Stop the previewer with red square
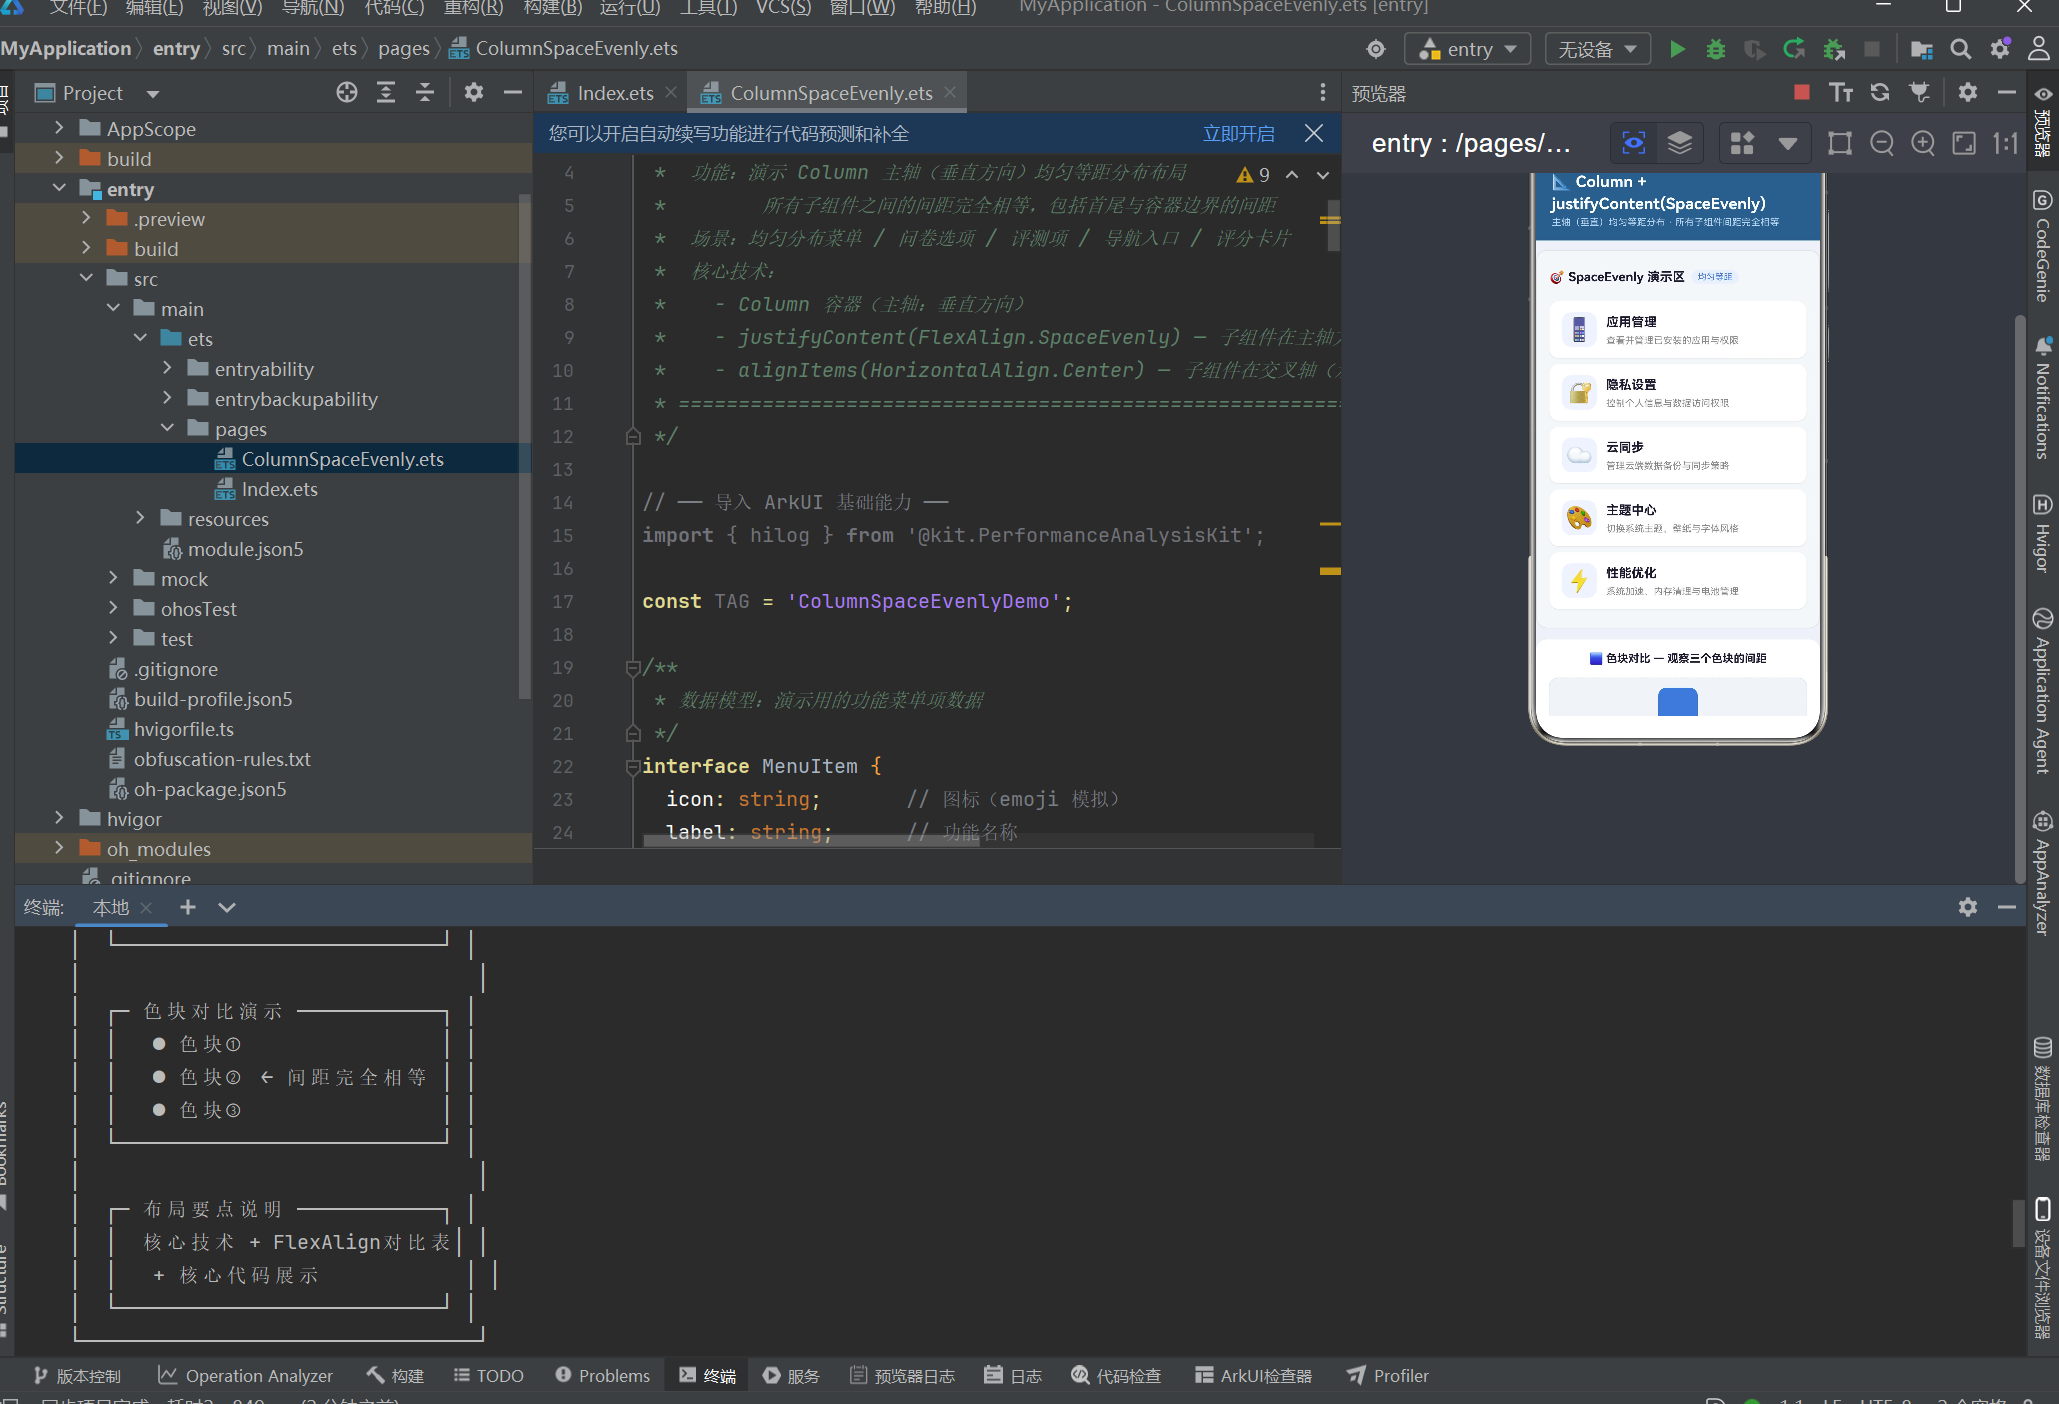Viewport: 2059px width, 1404px height. tap(1802, 92)
